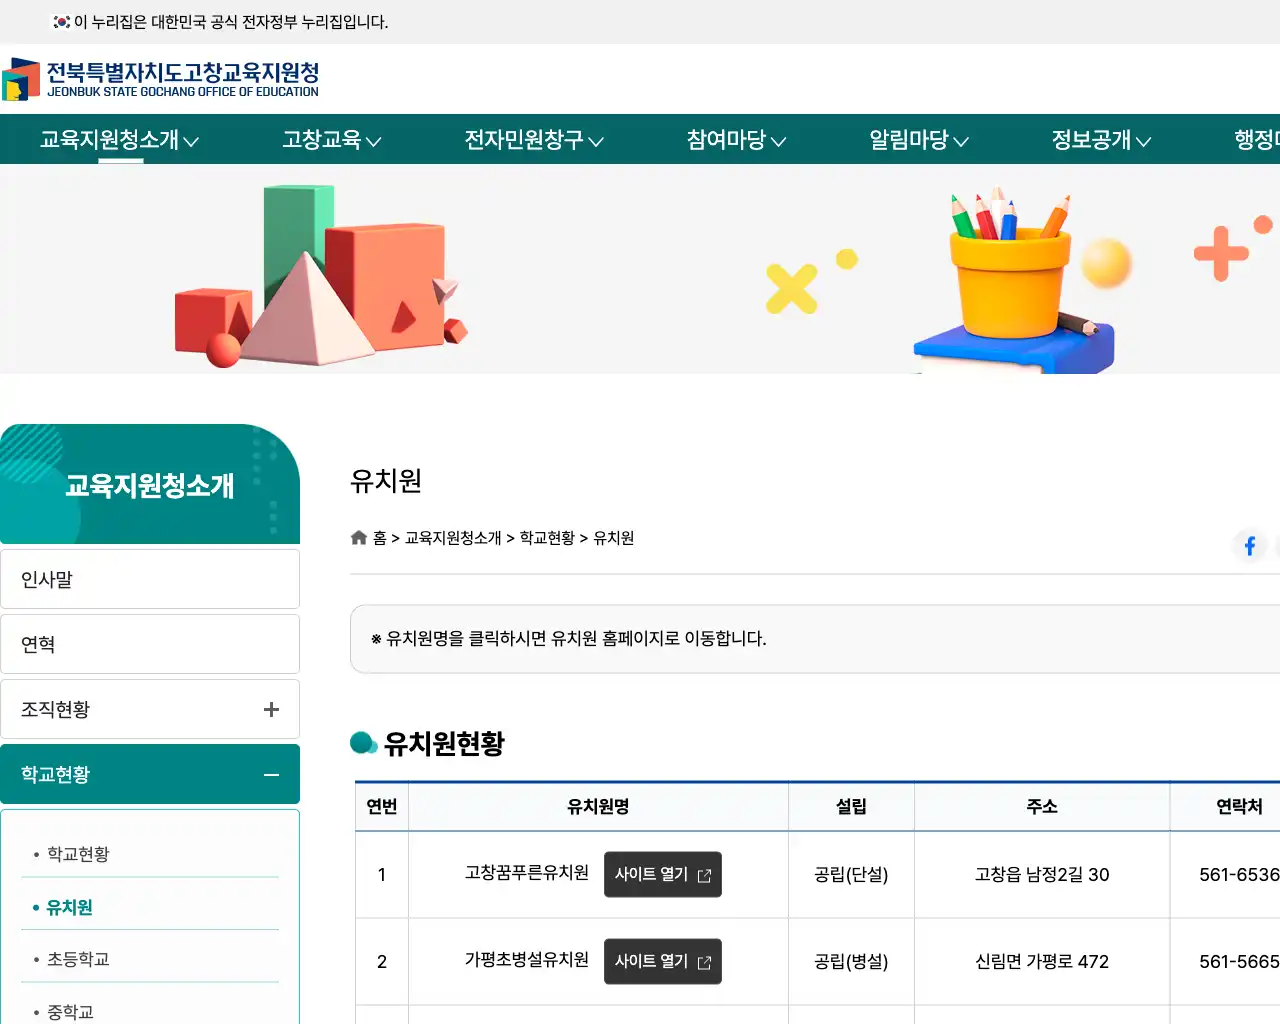The image size is (1280, 1024).
Task: Open the 정보공개 dropdown chevron
Action: click(1145, 141)
